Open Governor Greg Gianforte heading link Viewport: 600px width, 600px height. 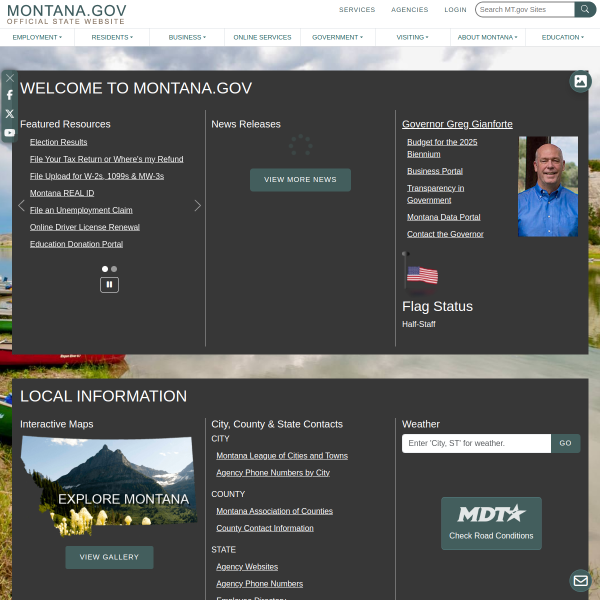click(457, 124)
